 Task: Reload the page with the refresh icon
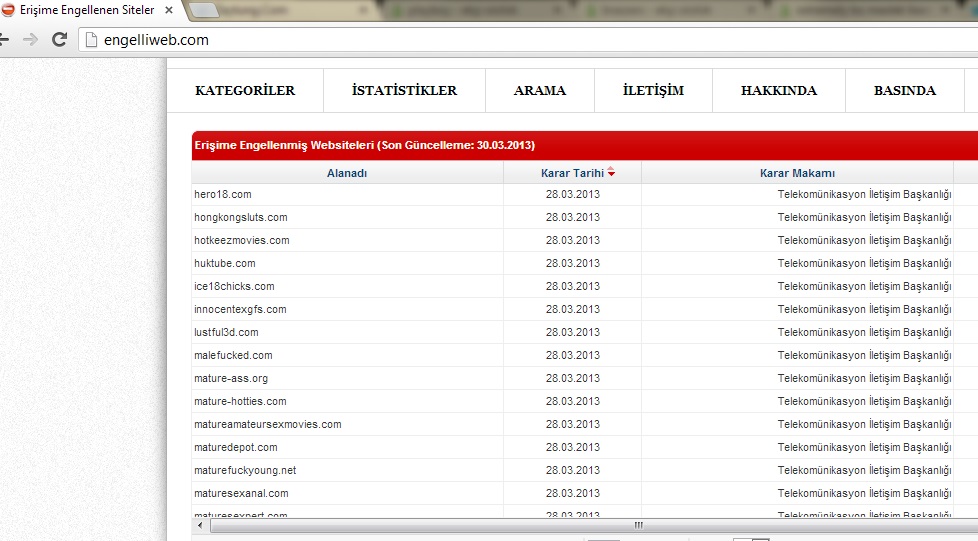point(59,40)
